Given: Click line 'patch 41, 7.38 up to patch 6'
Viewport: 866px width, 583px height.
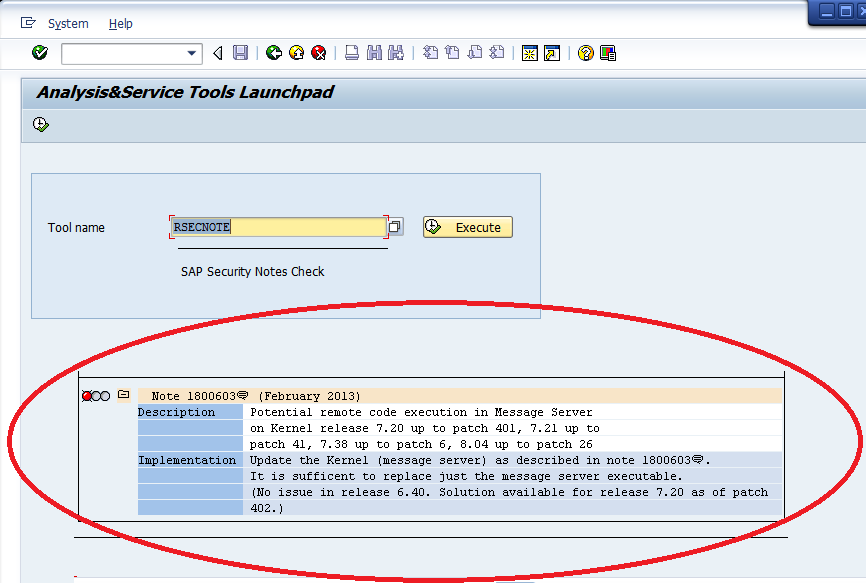Looking at the screenshot, I should click(x=421, y=444).
